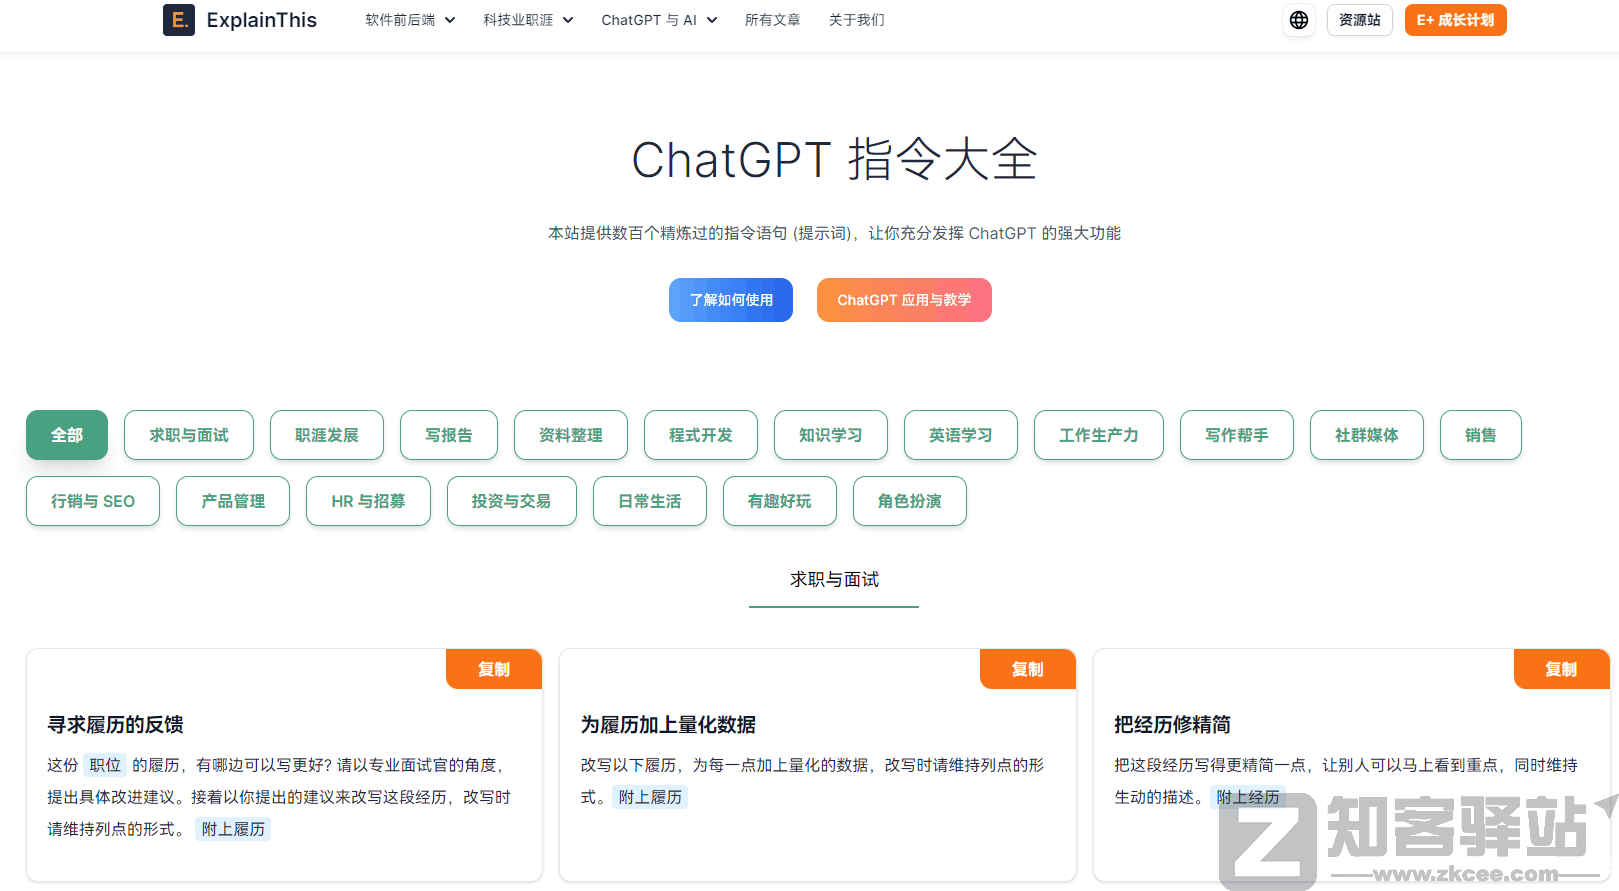Open 所有文章 in the navigation bar
This screenshot has width=1619, height=891.
tap(772, 20)
